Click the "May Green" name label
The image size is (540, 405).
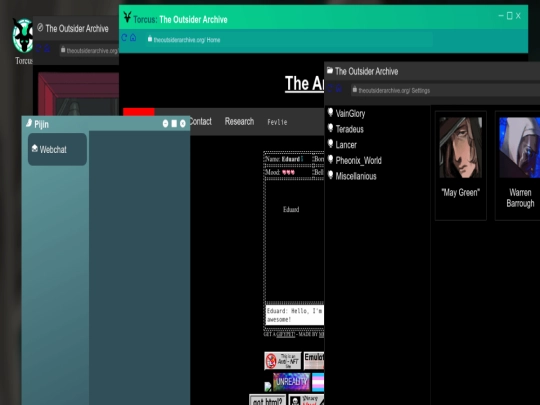460,193
